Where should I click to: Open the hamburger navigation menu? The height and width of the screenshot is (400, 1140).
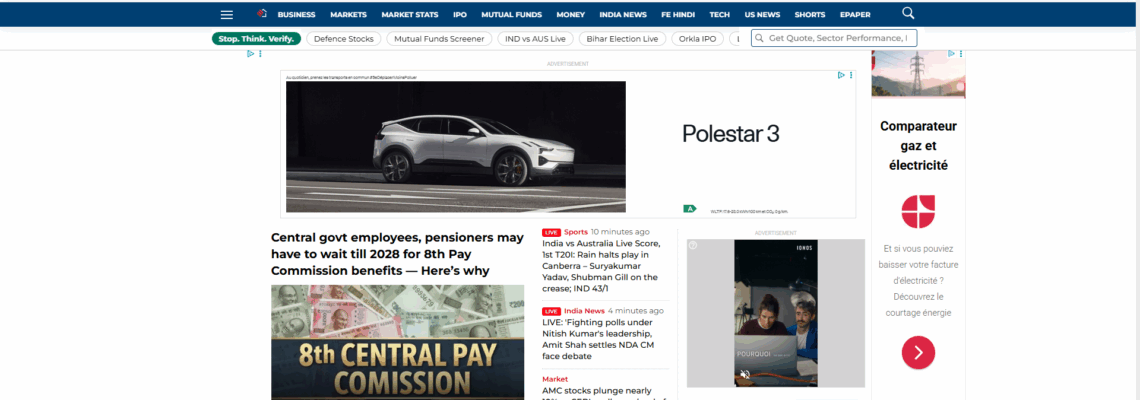click(x=227, y=14)
